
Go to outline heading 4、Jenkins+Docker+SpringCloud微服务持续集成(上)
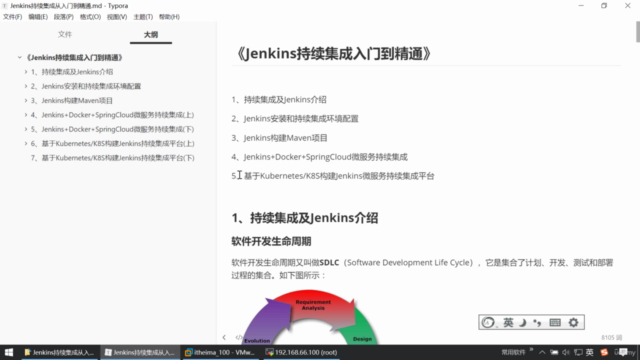click(x=112, y=115)
